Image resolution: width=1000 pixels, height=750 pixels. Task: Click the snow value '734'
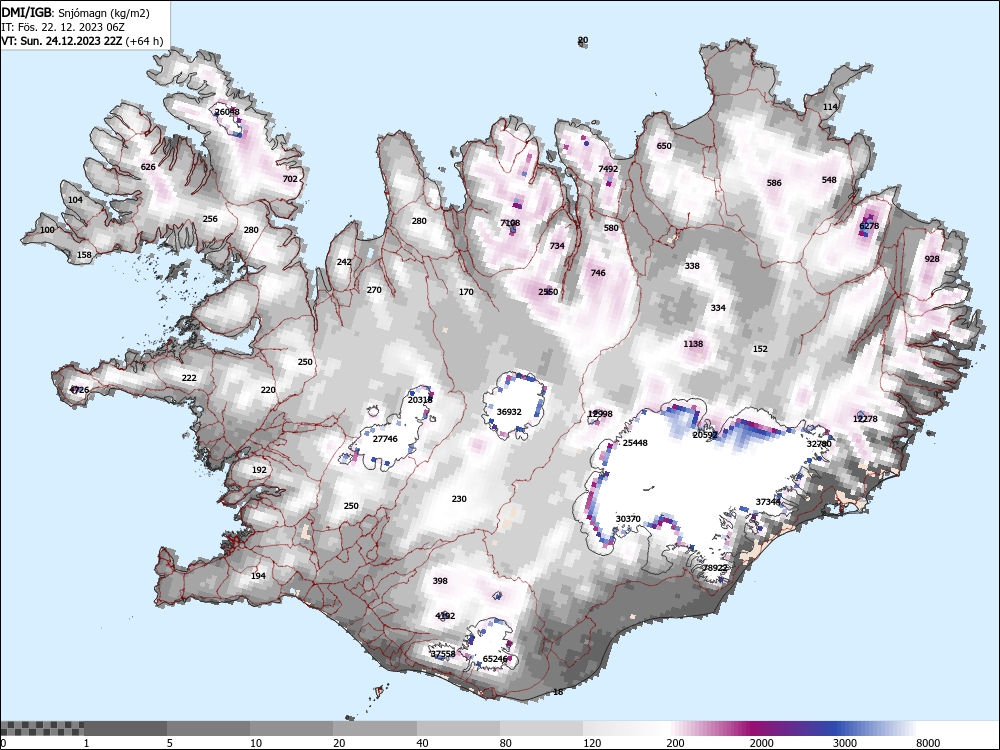click(x=557, y=246)
